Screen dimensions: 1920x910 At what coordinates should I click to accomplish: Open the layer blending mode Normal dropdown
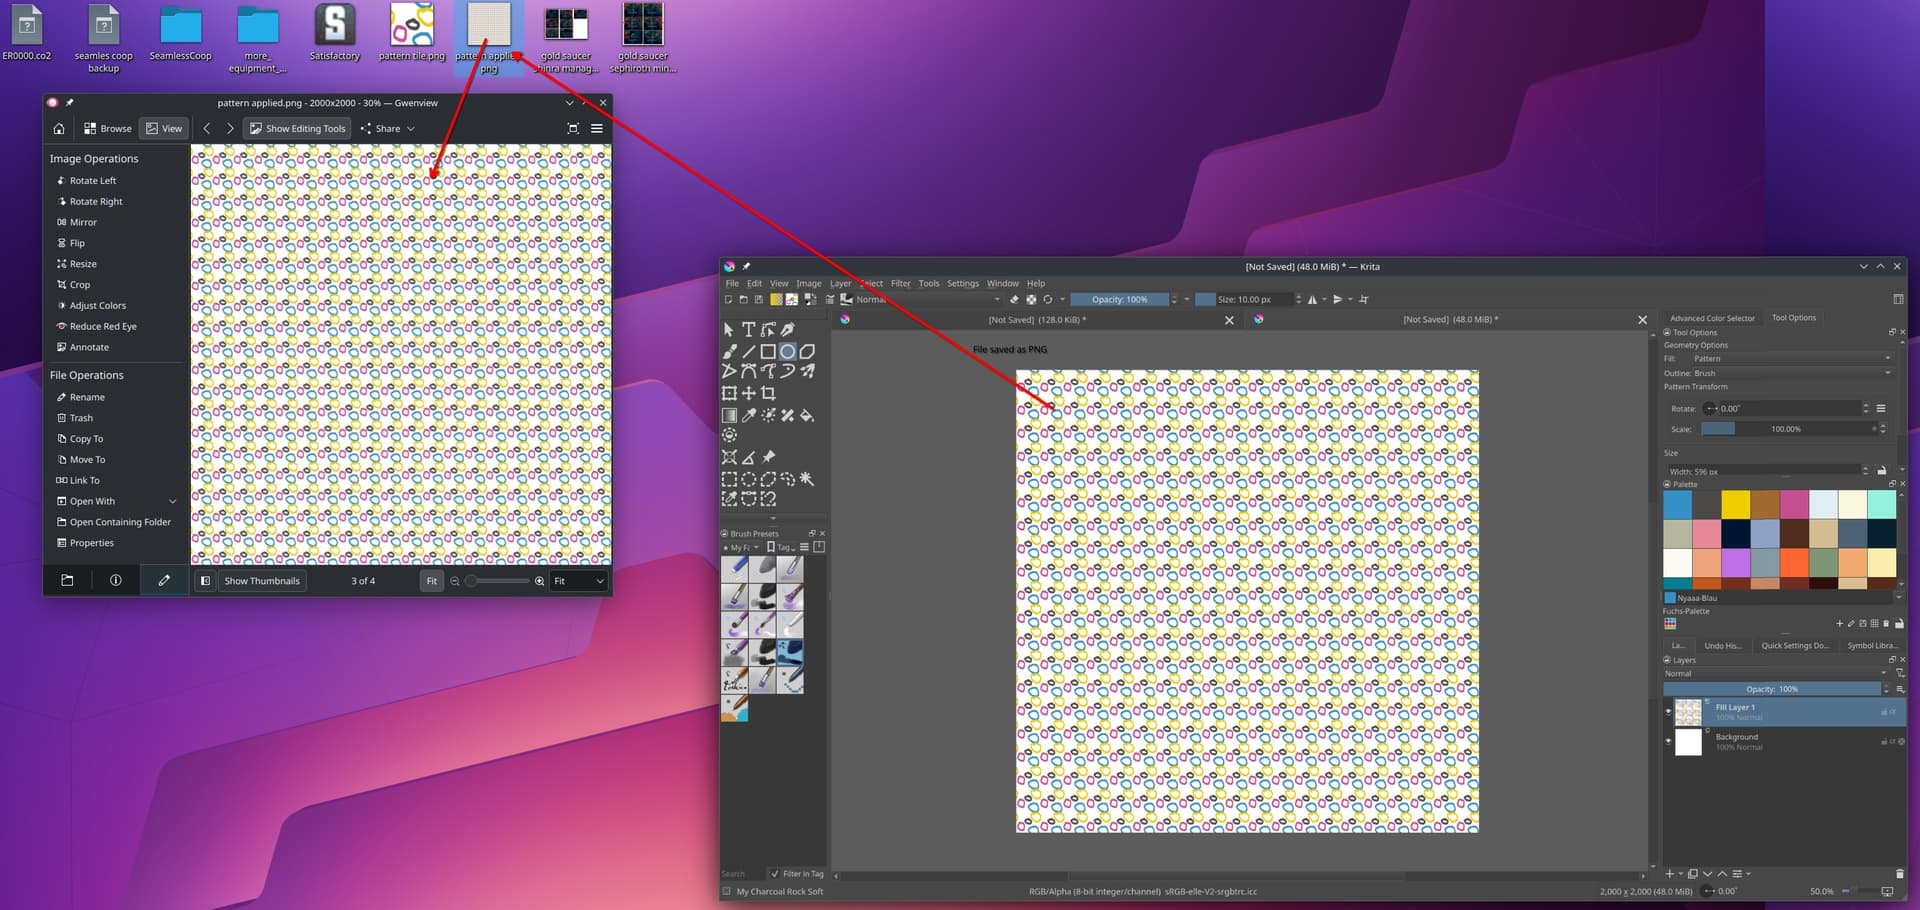tap(1778, 674)
